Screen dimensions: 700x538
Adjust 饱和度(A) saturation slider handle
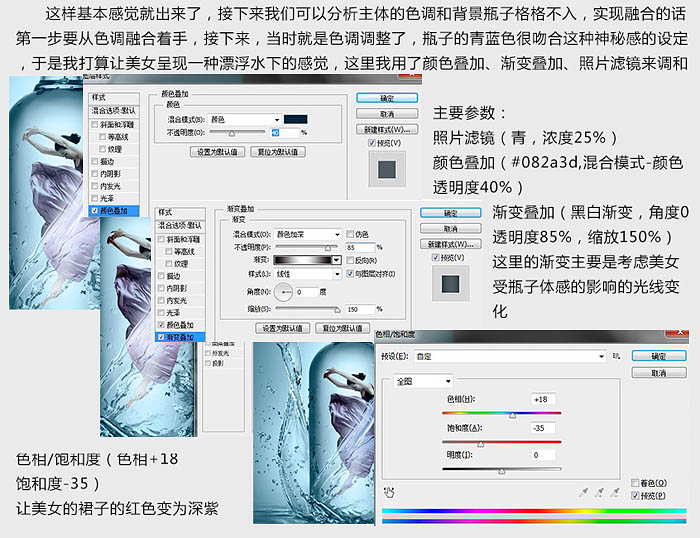tap(480, 444)
